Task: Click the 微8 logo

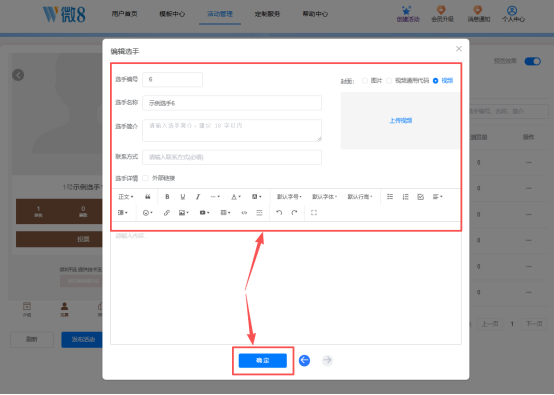Action: tap(64, 14)
